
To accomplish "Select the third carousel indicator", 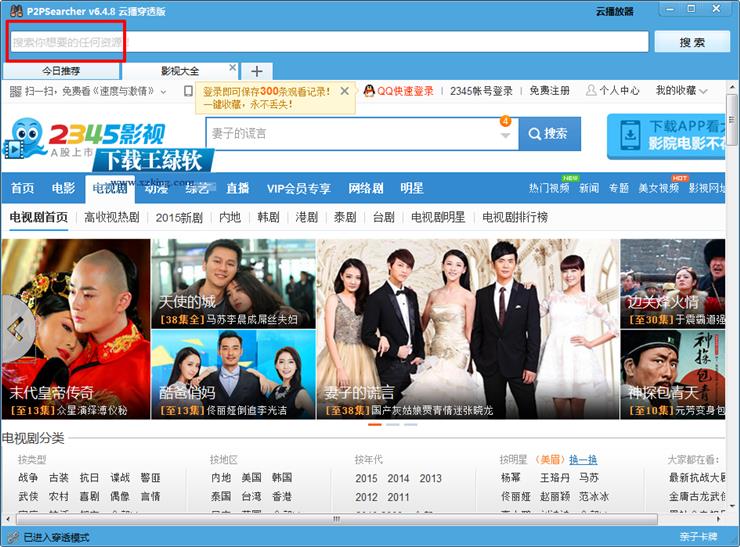I will pyautogui.click(x=411, y=425).
